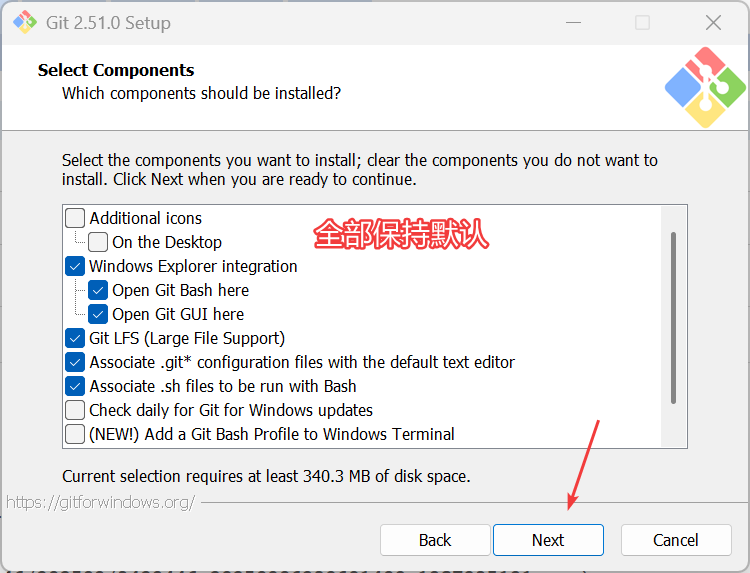
Task: Turn off Git LFS (Large File Support)
Action: (75, 338)
